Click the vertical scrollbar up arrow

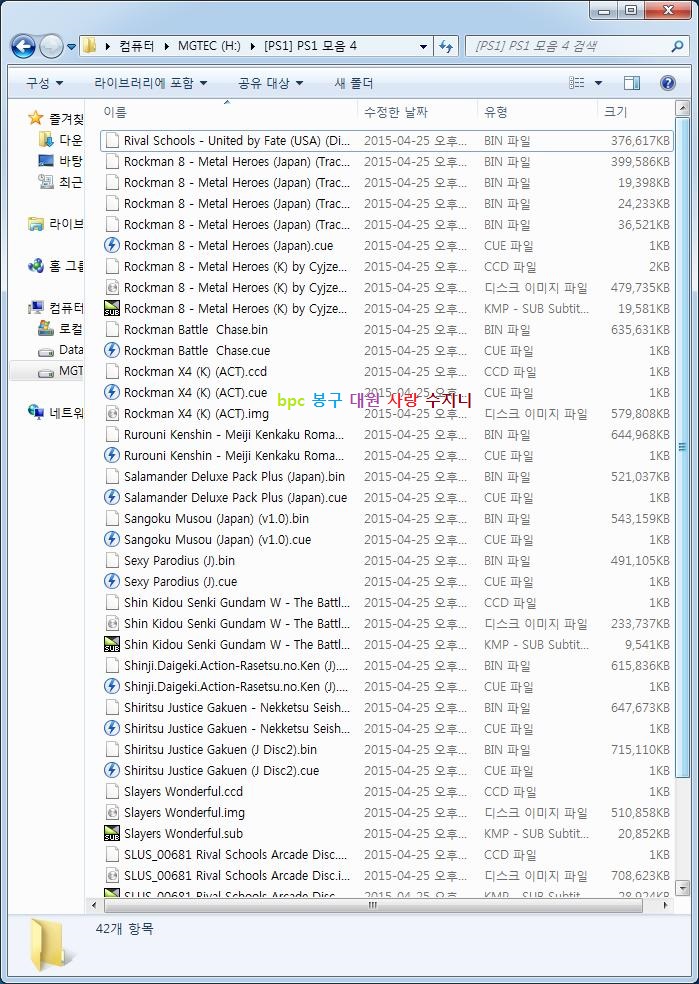(x=681, y=109)
